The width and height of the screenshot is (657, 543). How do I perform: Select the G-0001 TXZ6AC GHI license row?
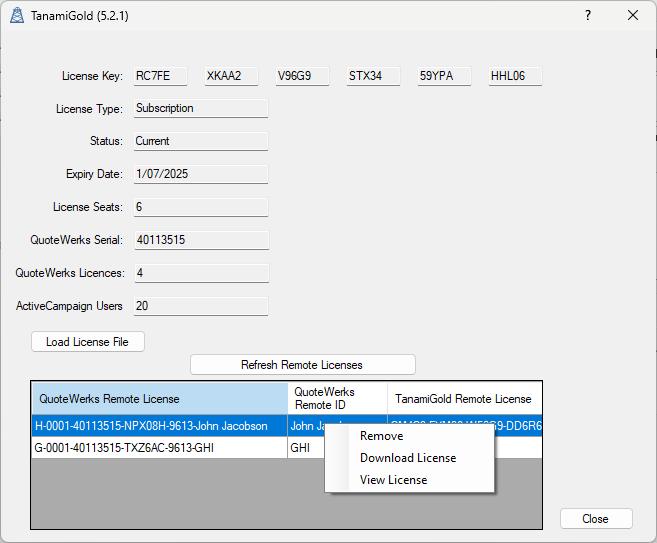158,448
